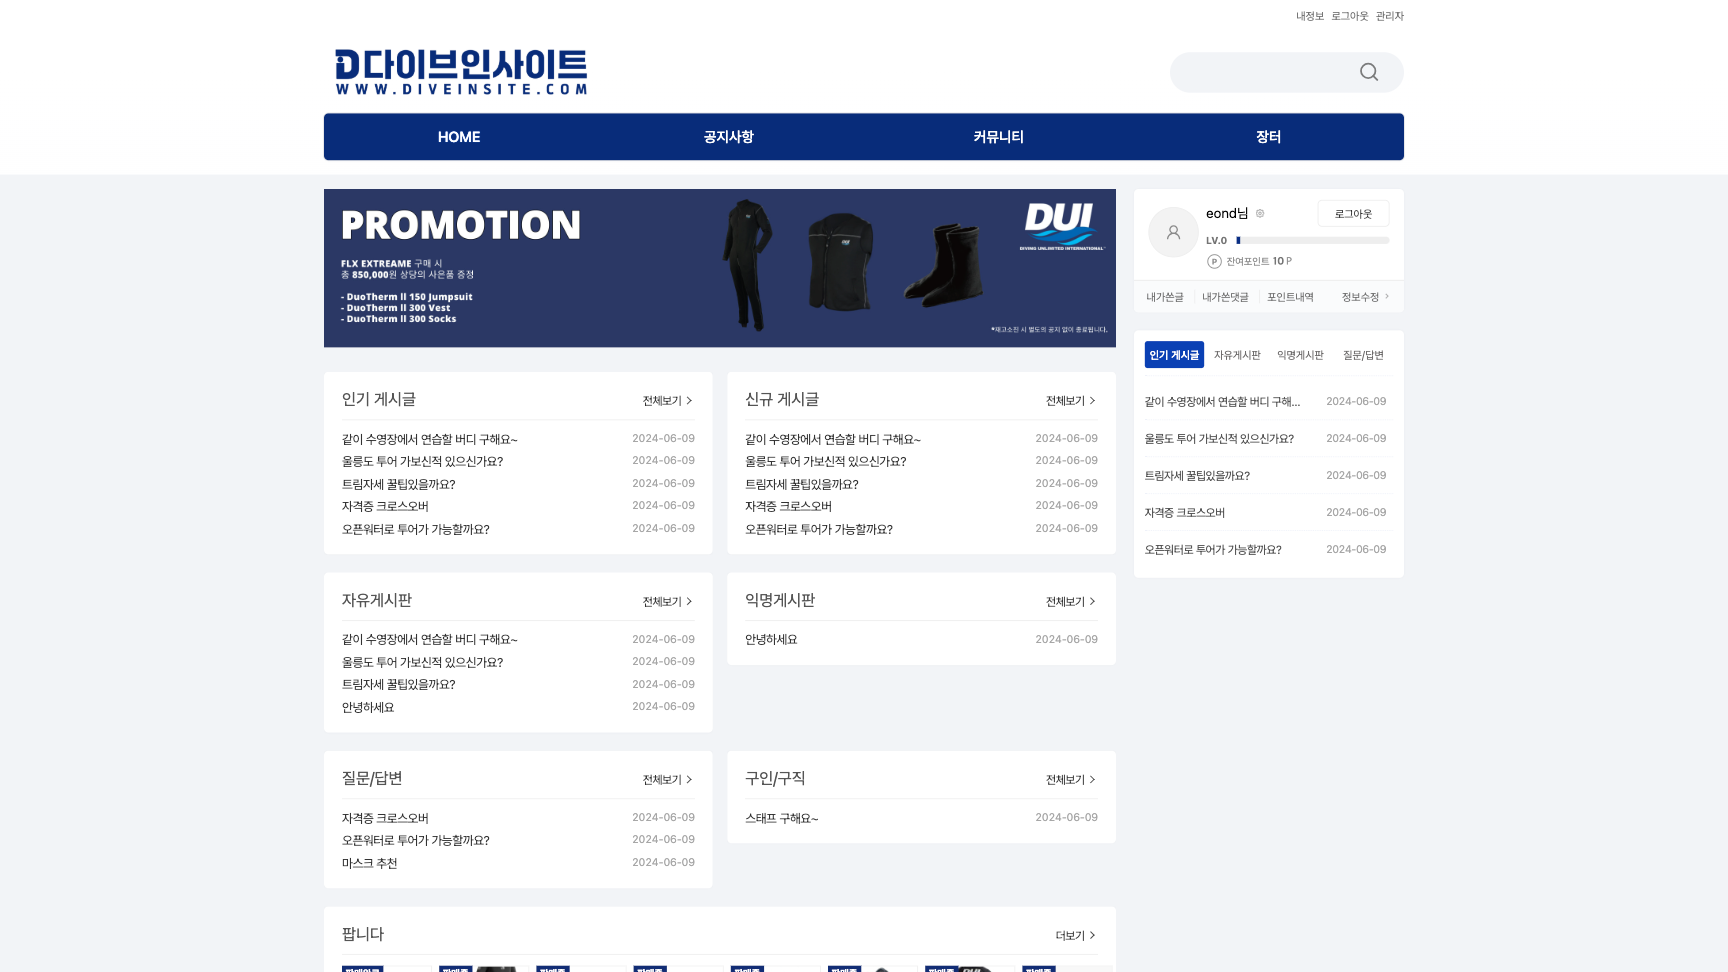Image resolution: width=1728 pixels, height=972 pixels.
Task: Switch to 익명게시판 tab in sidebar
Action: 1299,354
